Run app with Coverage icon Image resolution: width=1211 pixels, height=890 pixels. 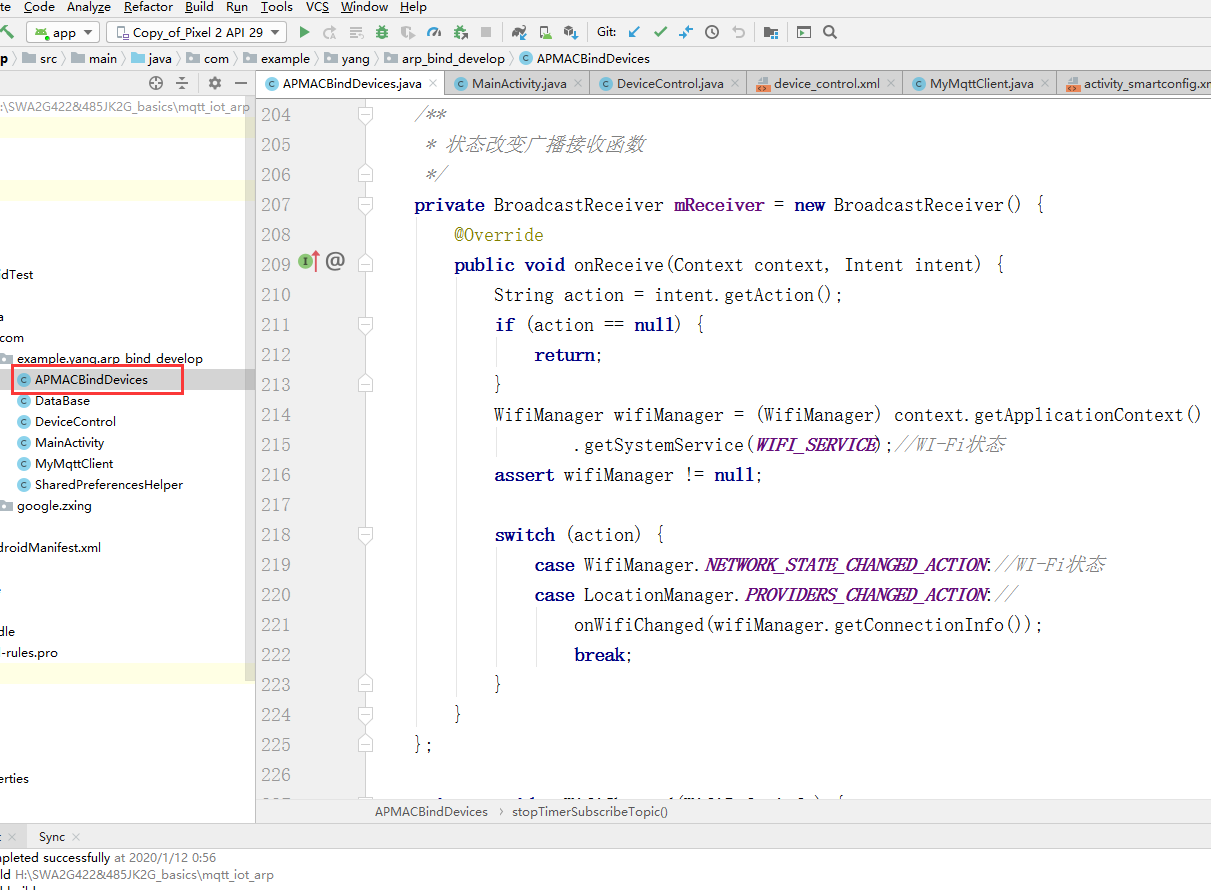[408, 32]
